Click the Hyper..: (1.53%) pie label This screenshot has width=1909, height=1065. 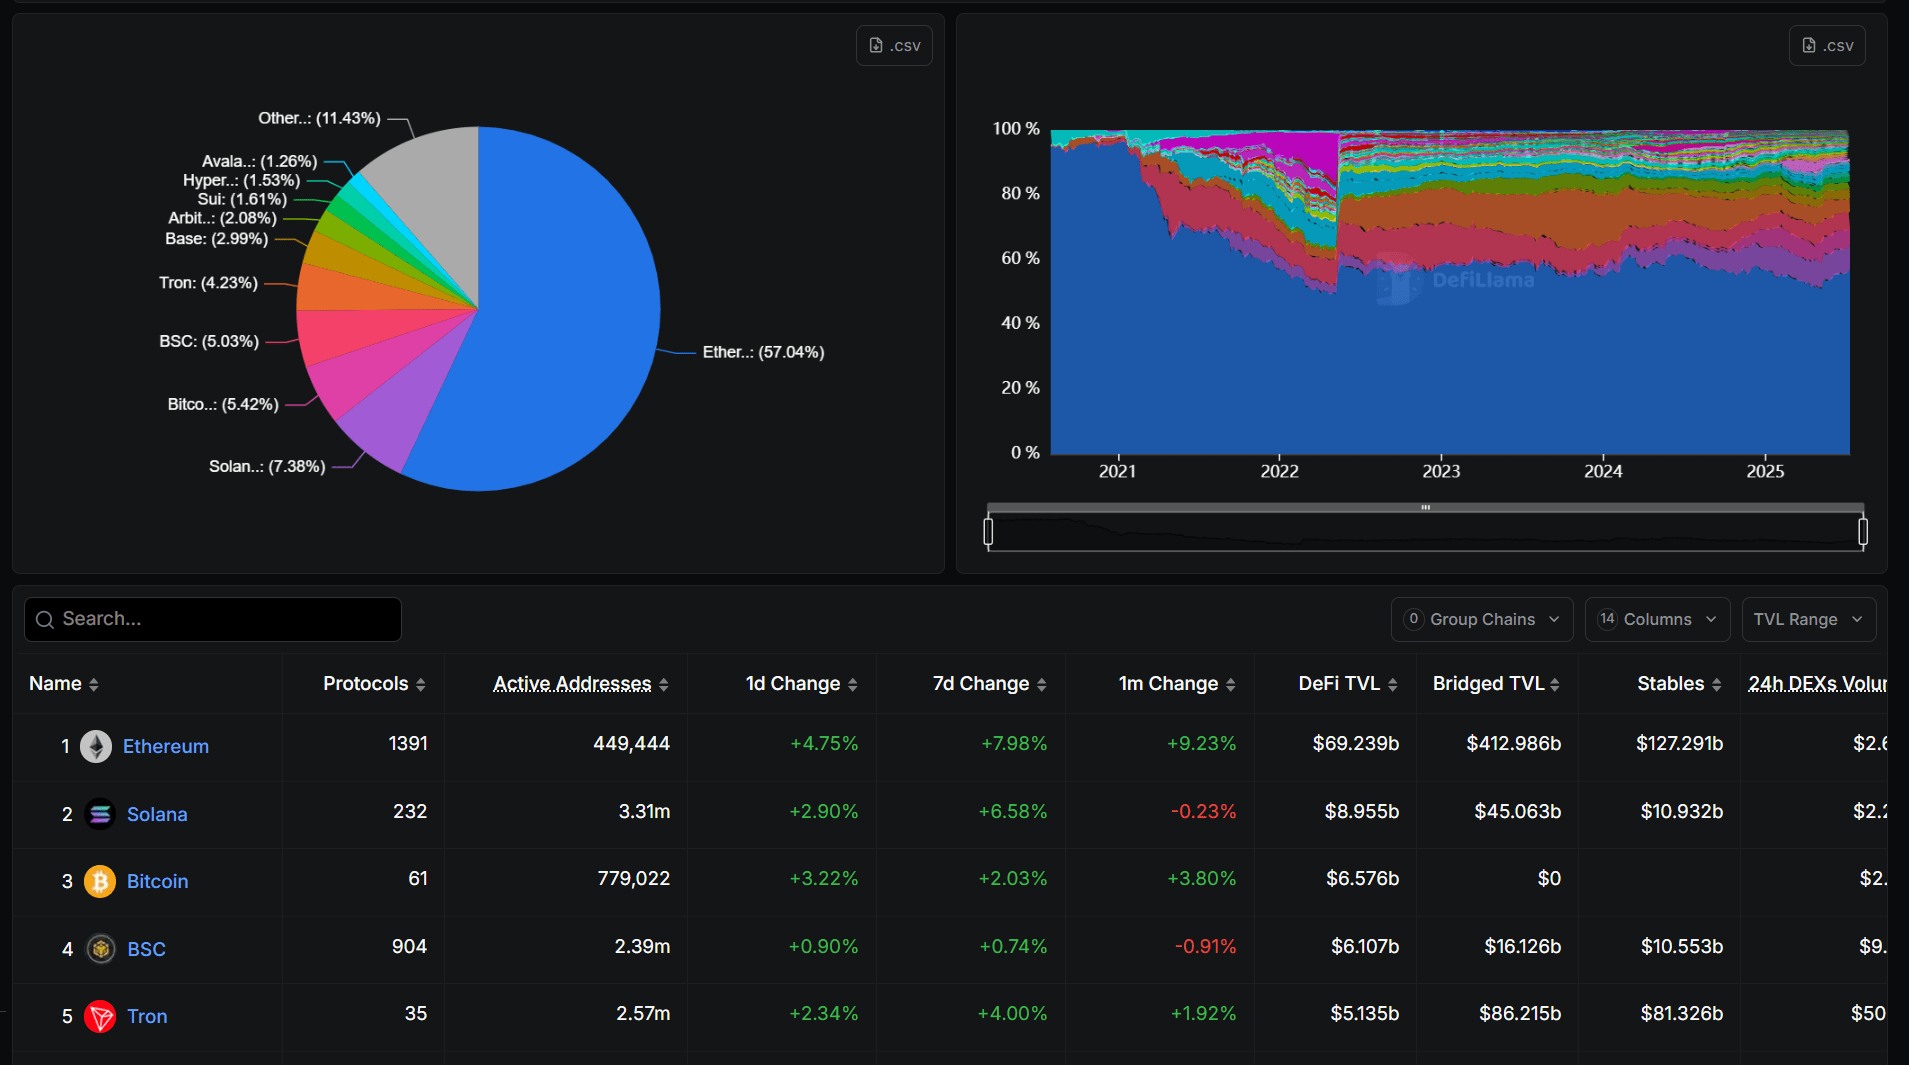pos(241,180)
